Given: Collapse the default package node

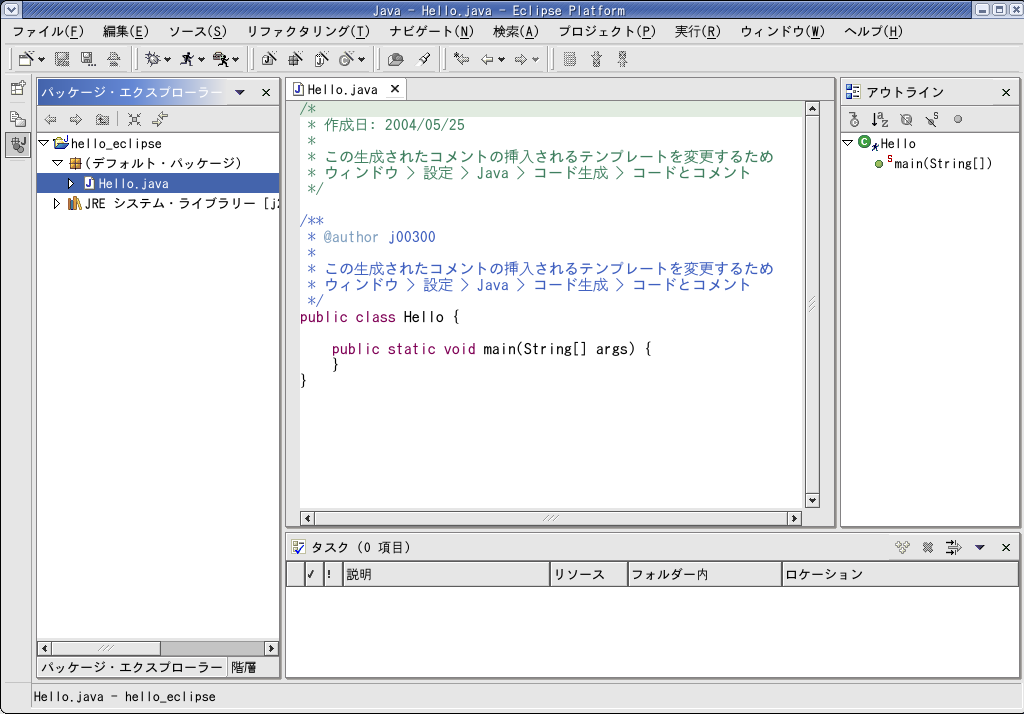Looking at the screenshot, I should click(57, 163).
